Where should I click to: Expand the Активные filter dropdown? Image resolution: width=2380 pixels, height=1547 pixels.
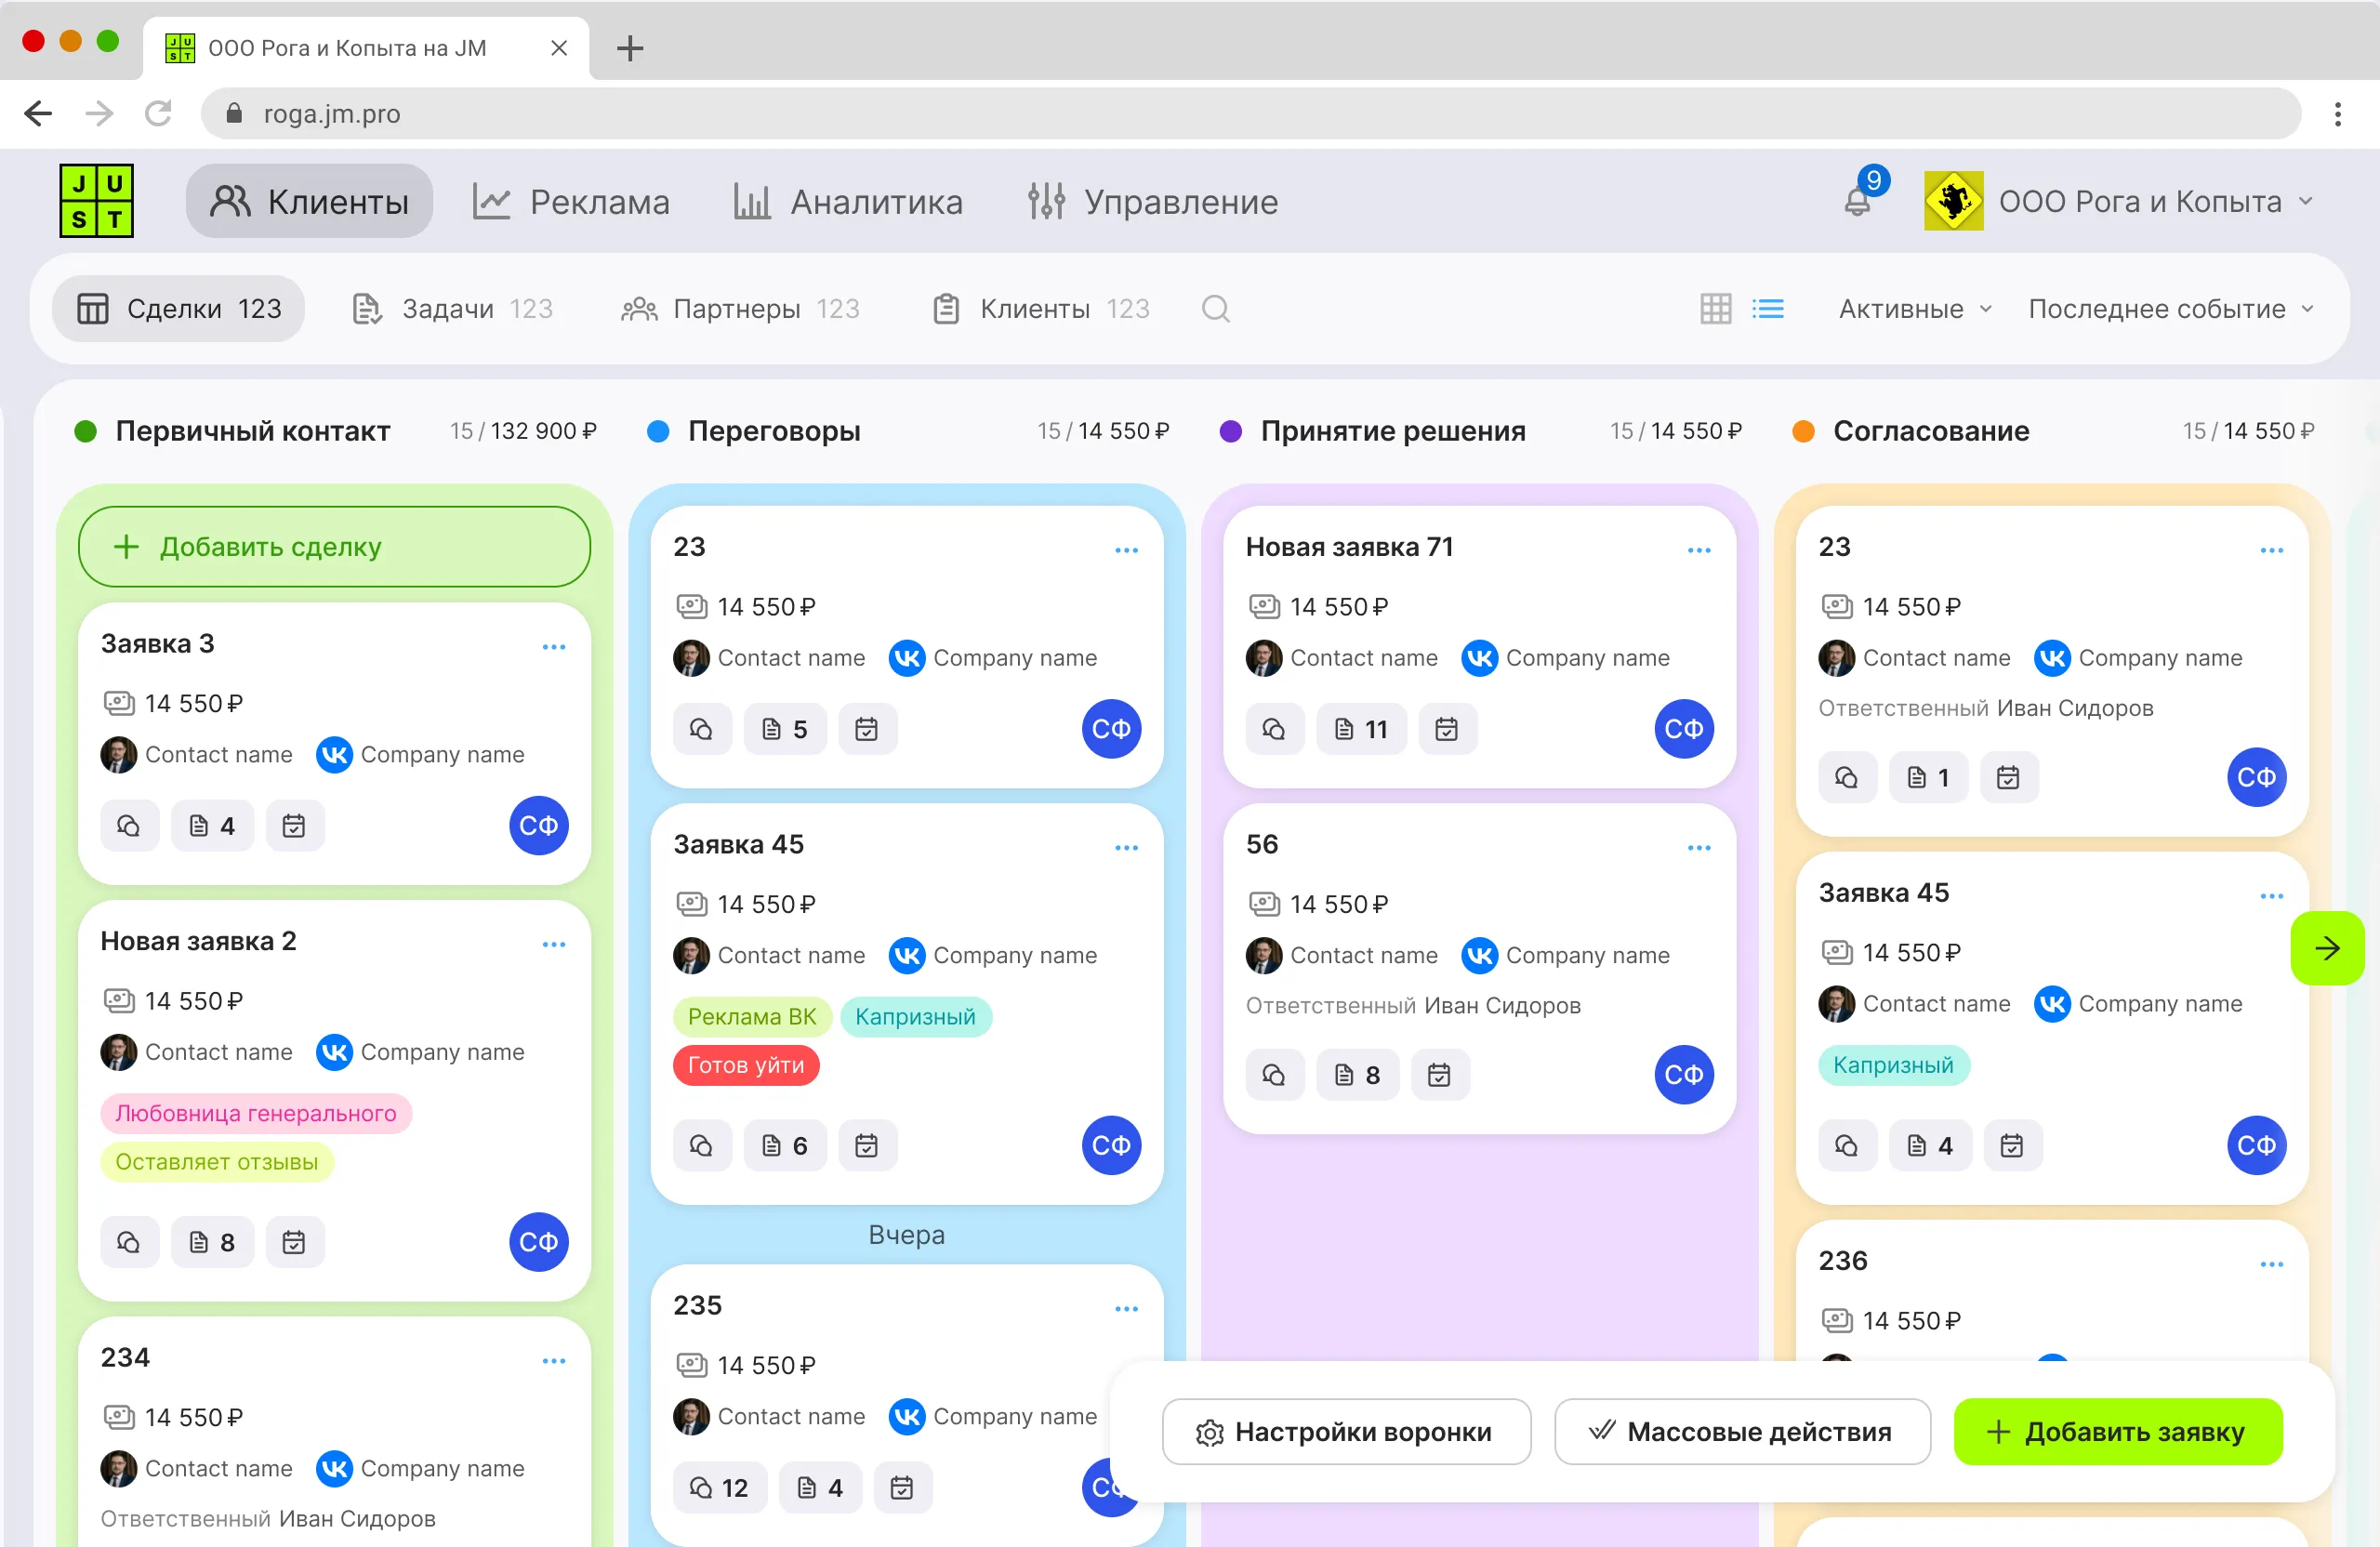[x=1914, y=309]
